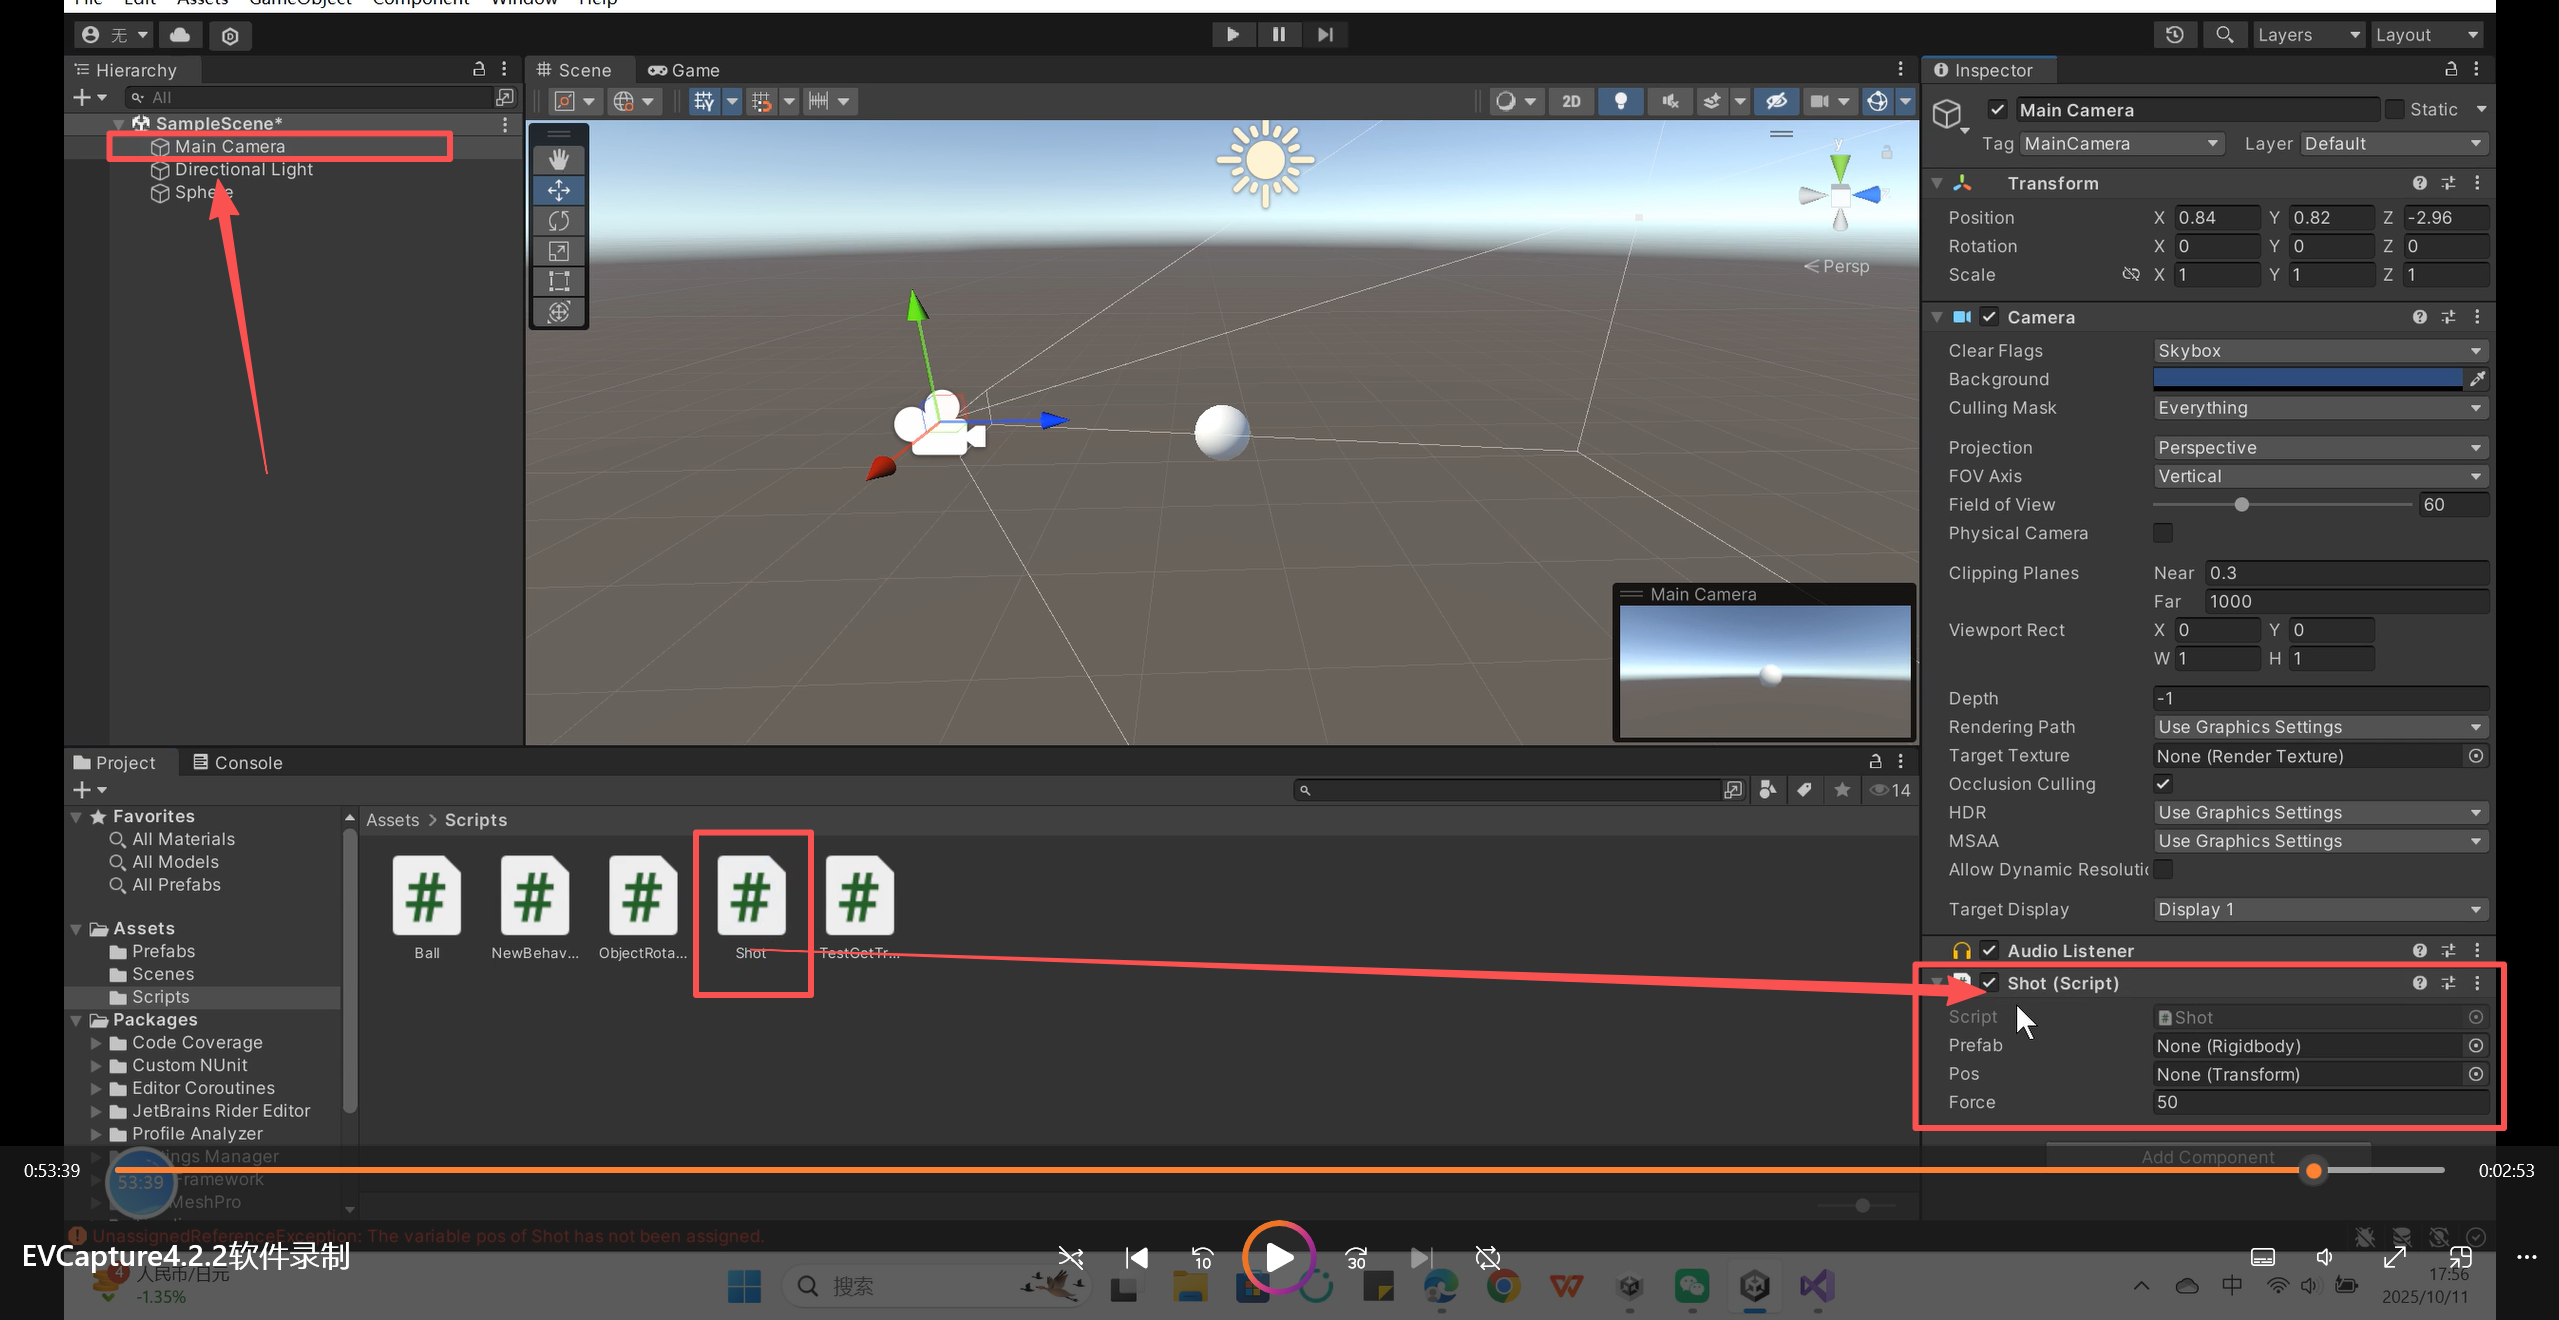Select the Hand tool in scene toolbar
Viewport: 2559px width, 1320px height.
click(x=559, y=160)
